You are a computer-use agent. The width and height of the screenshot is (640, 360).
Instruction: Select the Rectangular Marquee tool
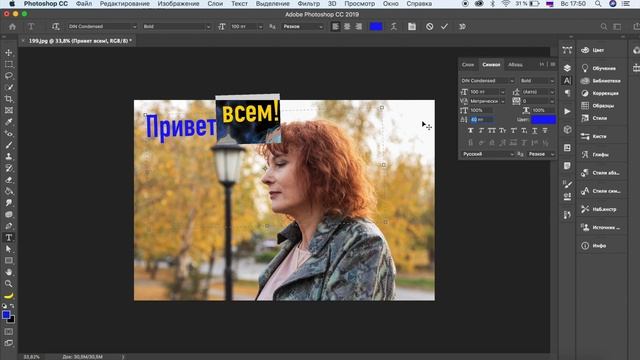coord(9,64)
